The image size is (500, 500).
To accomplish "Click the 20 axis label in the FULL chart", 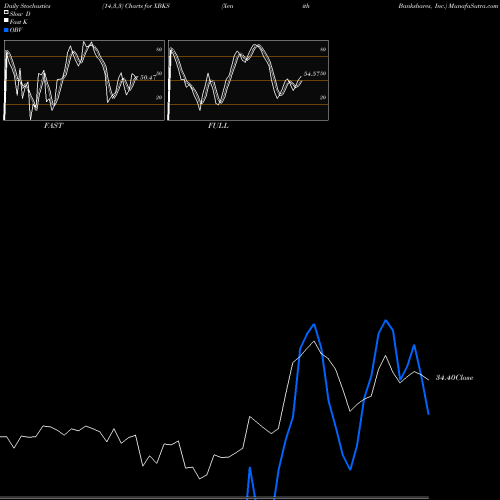I will point(323,97).
